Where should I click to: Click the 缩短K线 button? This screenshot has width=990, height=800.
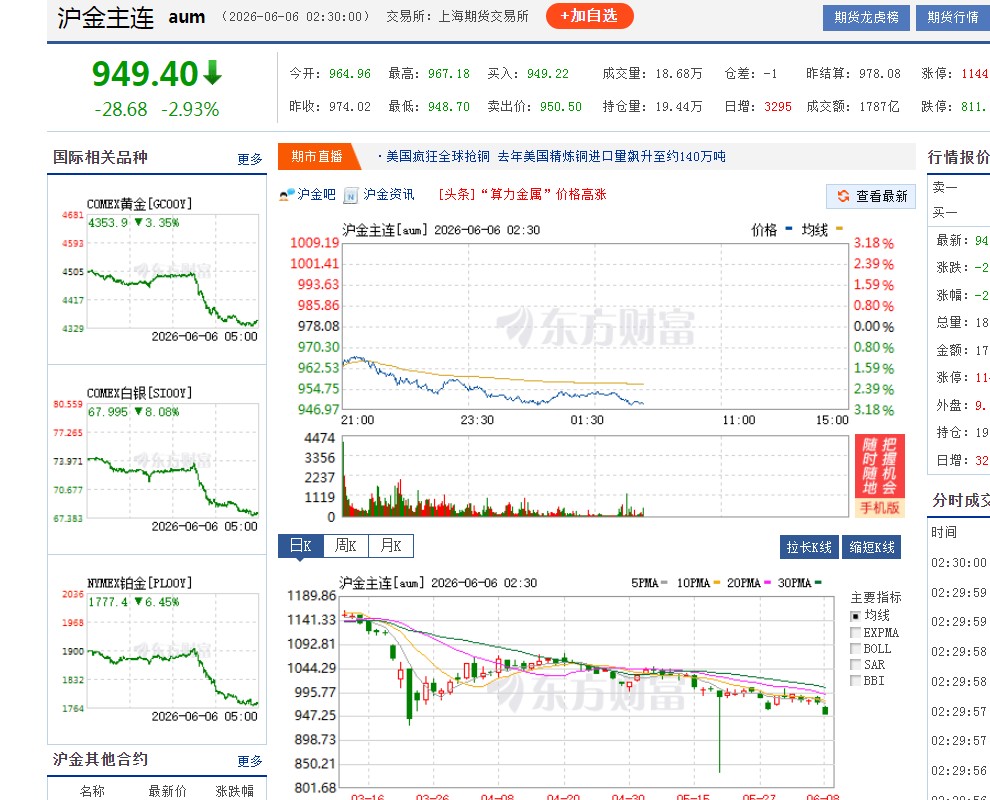pyautogui.click(x=871, y=547)
